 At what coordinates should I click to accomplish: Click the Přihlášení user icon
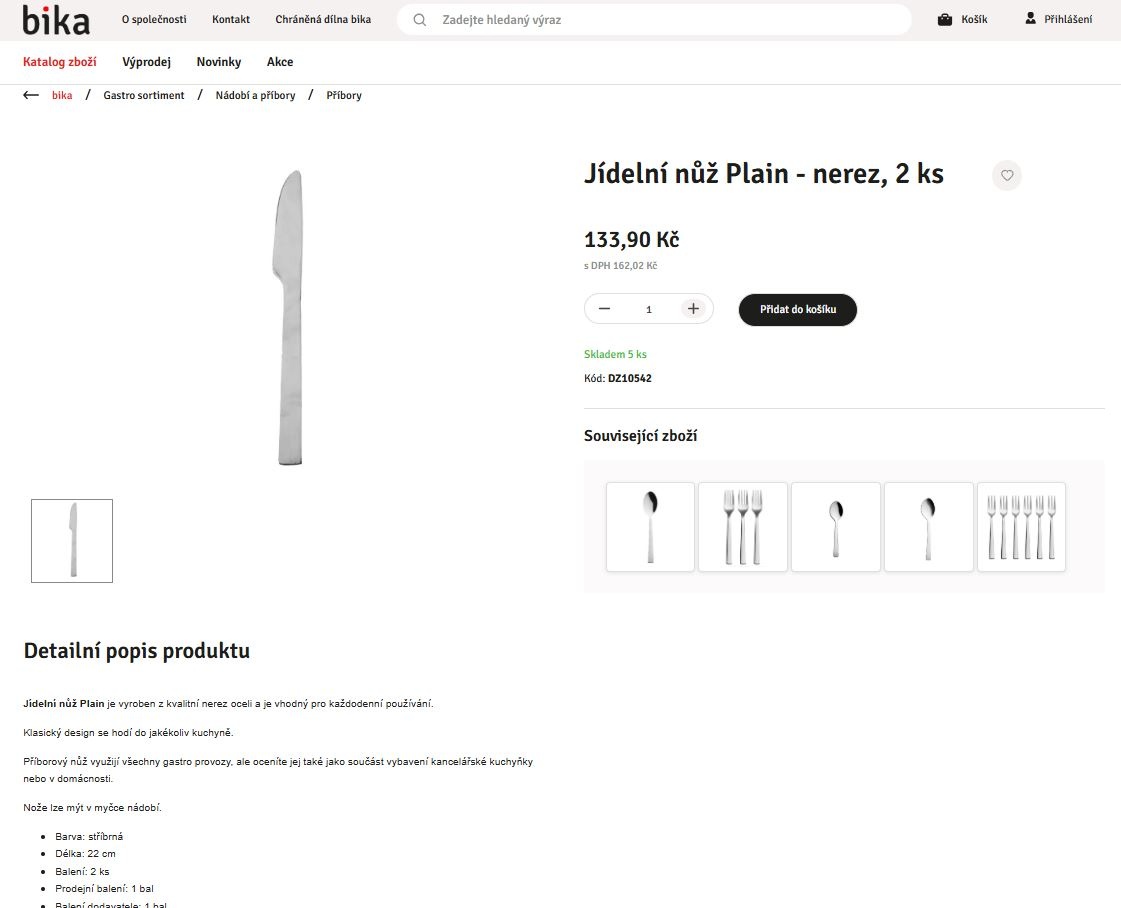[x=1031, y=19]
